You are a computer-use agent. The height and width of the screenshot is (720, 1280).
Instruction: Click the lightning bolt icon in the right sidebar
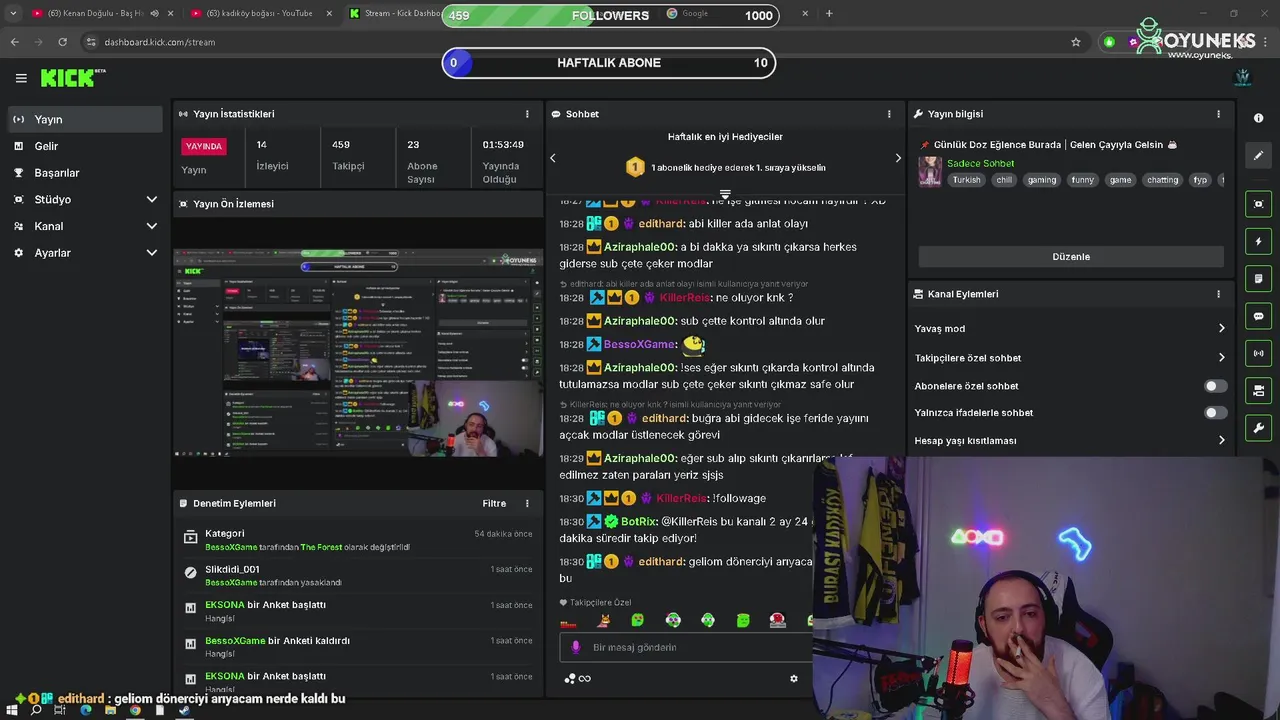[x=1258, y=241]
